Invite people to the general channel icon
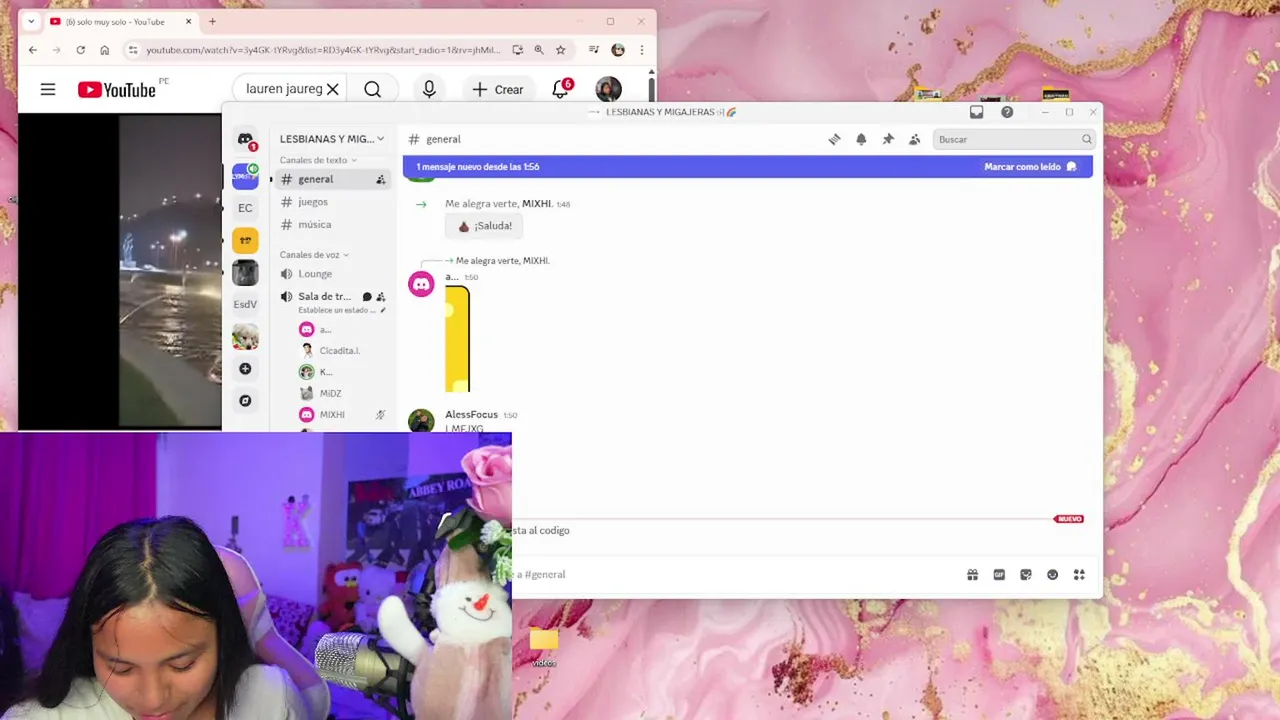The width and height of the screenshot is (1280, 720). click(x=381, y=180)
